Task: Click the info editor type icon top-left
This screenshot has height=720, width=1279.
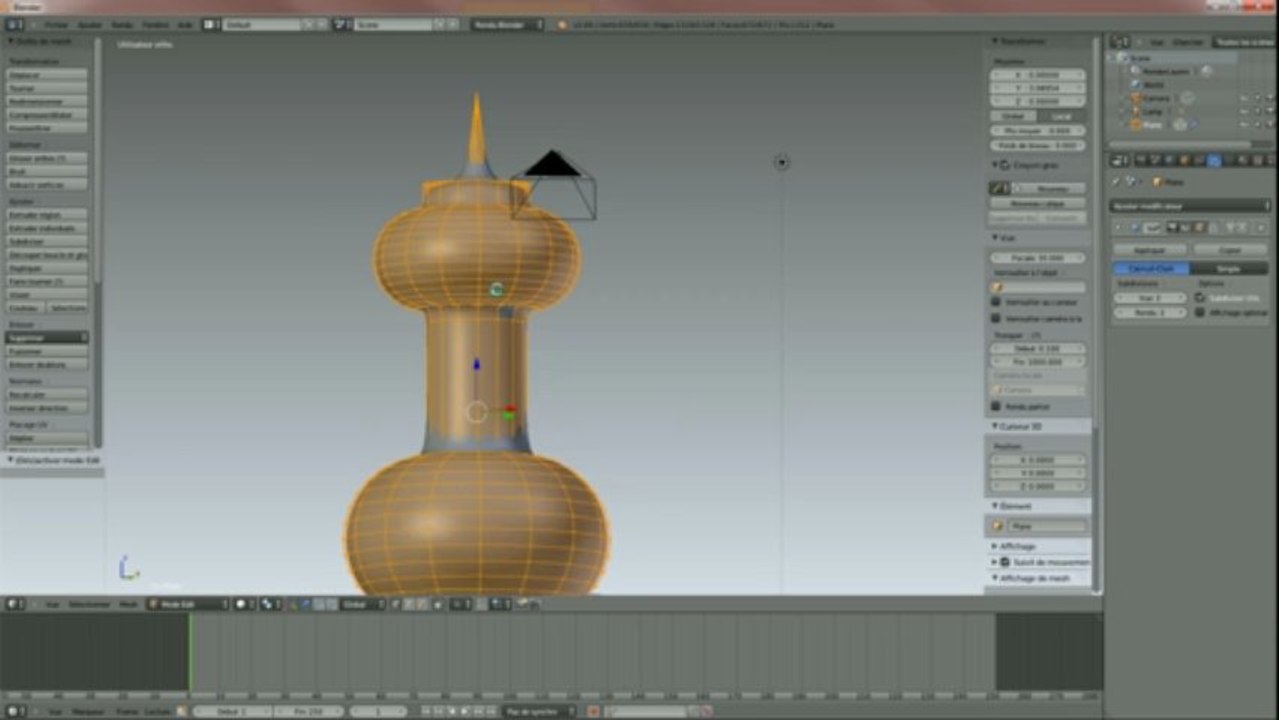Action: (13, 24)
